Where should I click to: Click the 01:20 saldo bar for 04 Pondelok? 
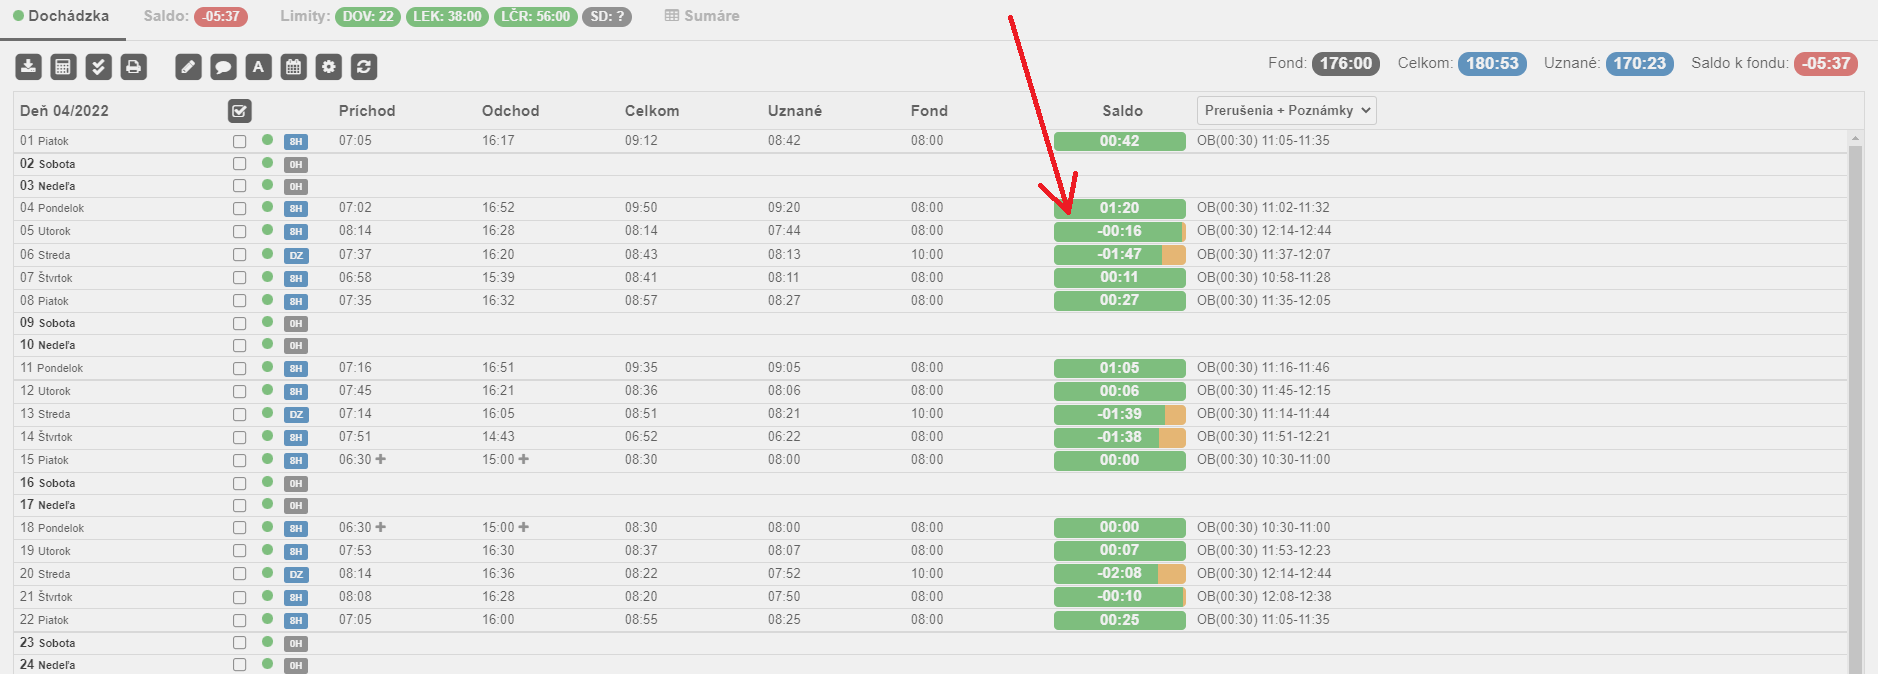1119,208
